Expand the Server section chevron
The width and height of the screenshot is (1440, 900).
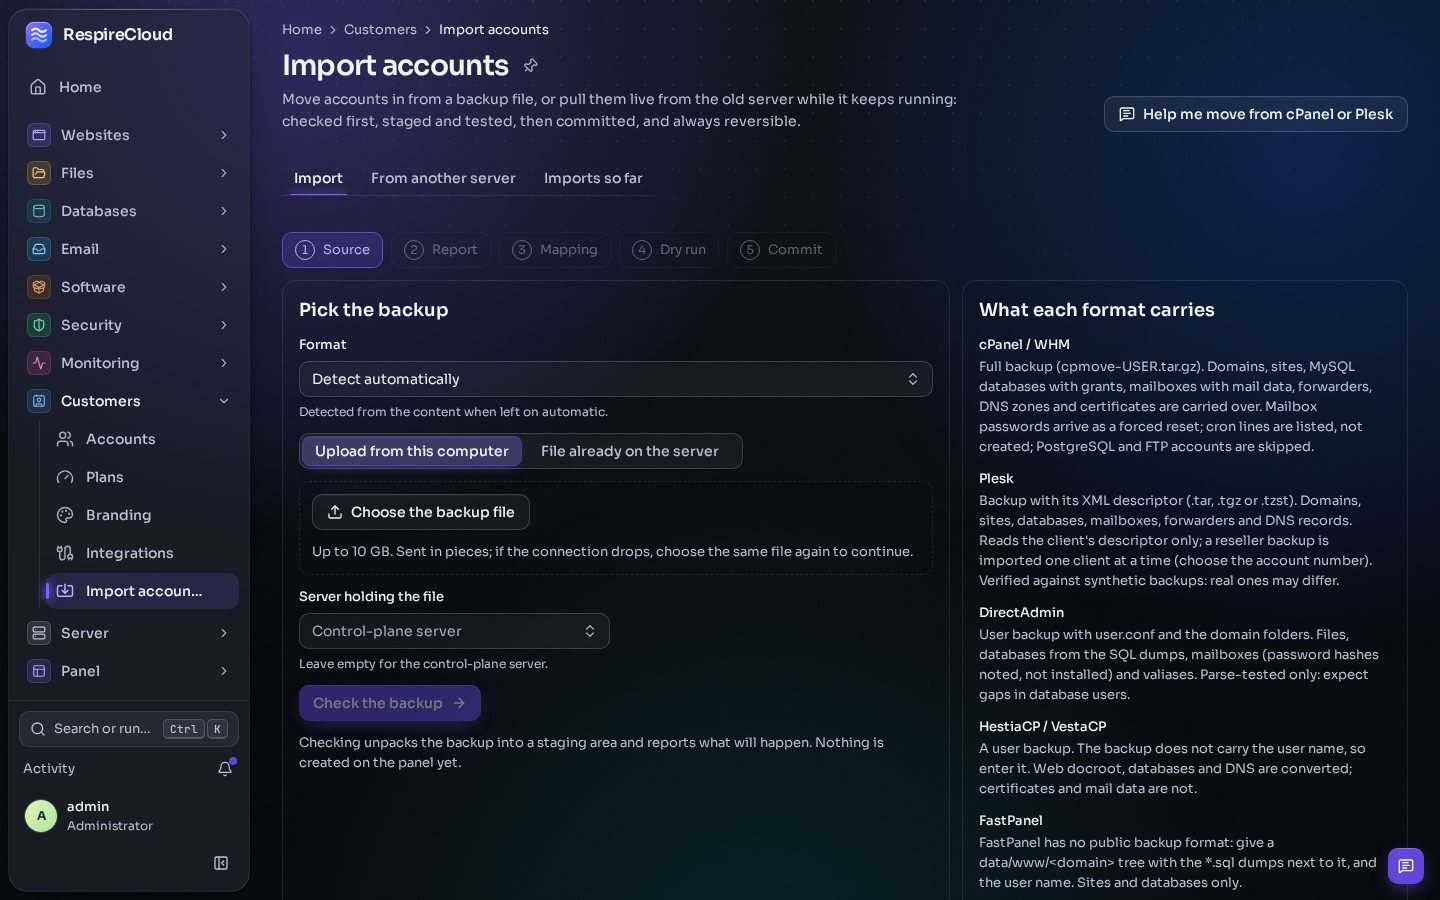pos(224,633)
